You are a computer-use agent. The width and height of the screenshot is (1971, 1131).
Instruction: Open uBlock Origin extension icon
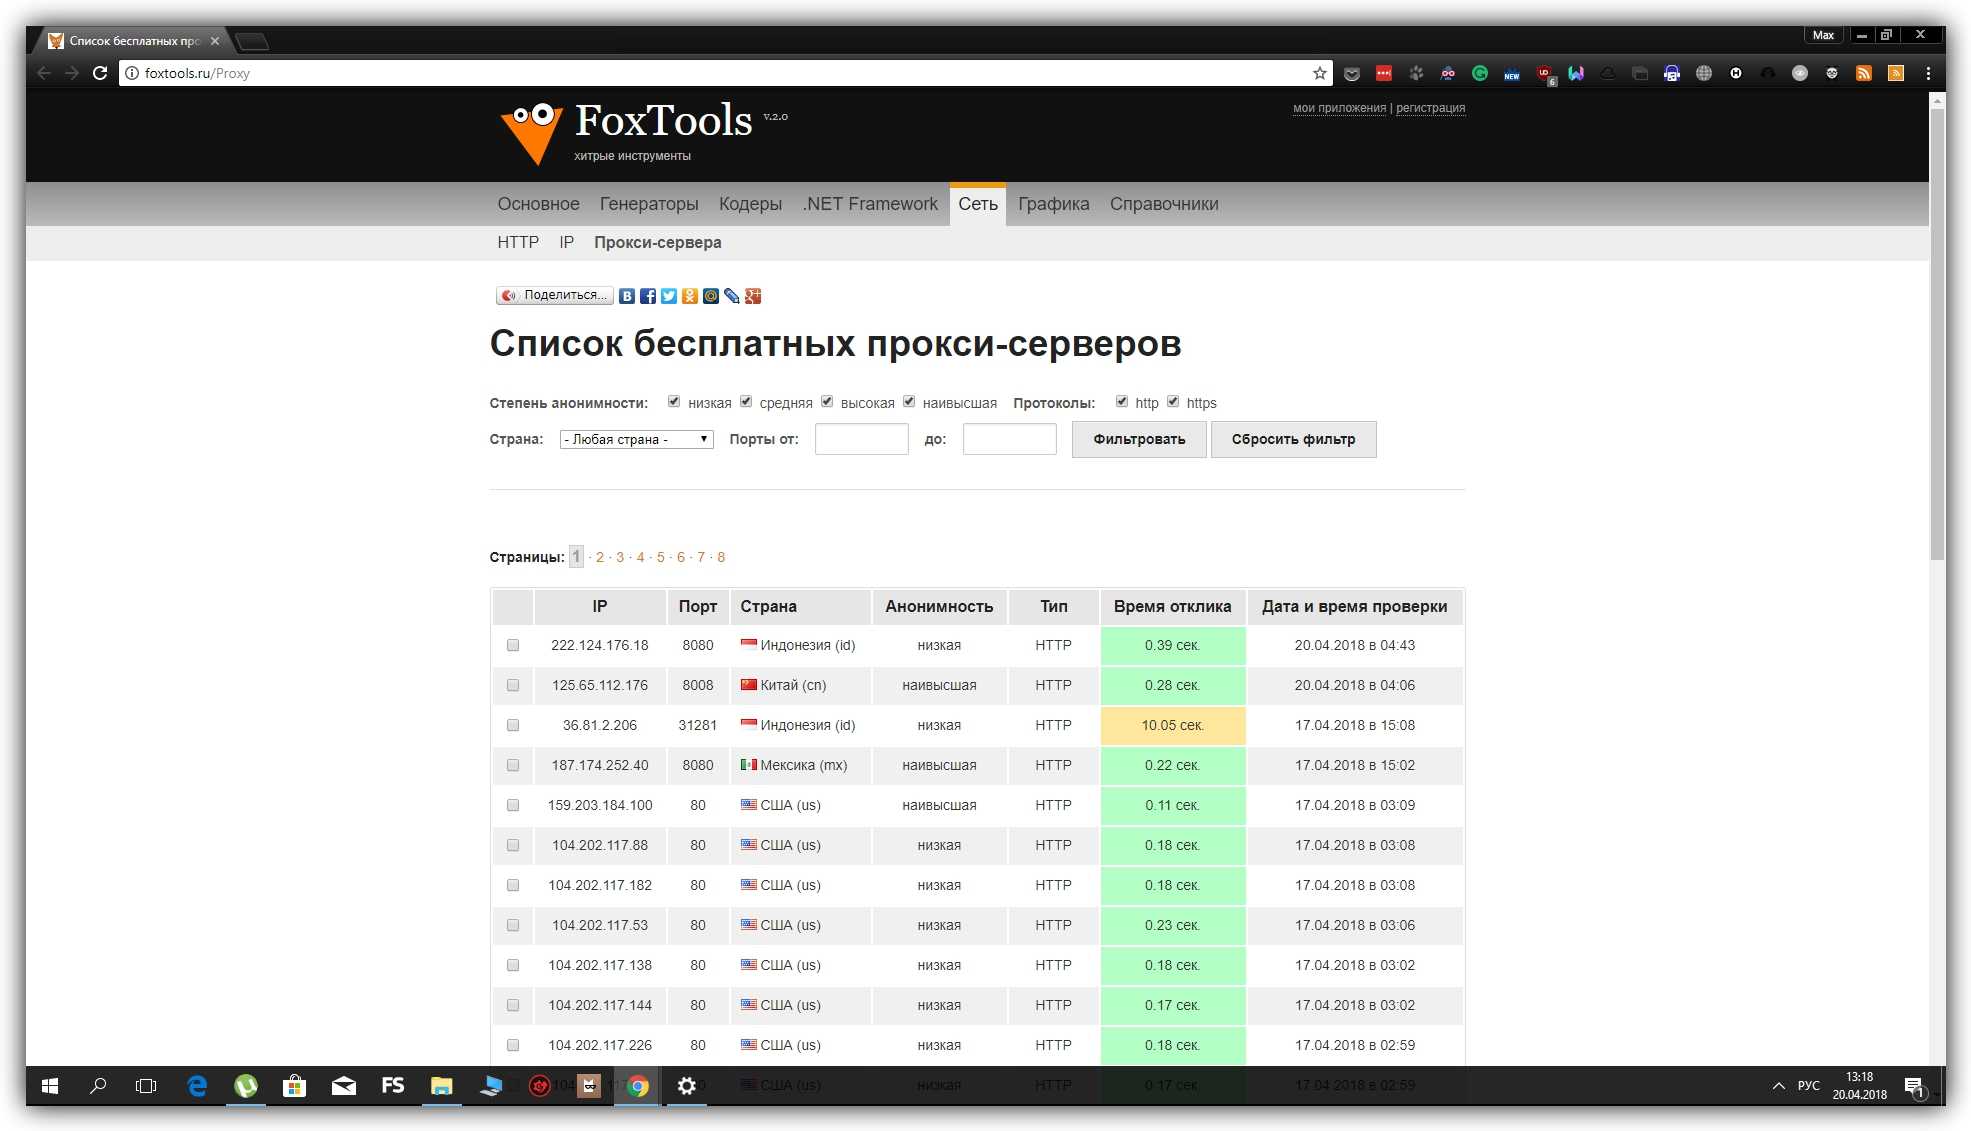[1544, 73]
